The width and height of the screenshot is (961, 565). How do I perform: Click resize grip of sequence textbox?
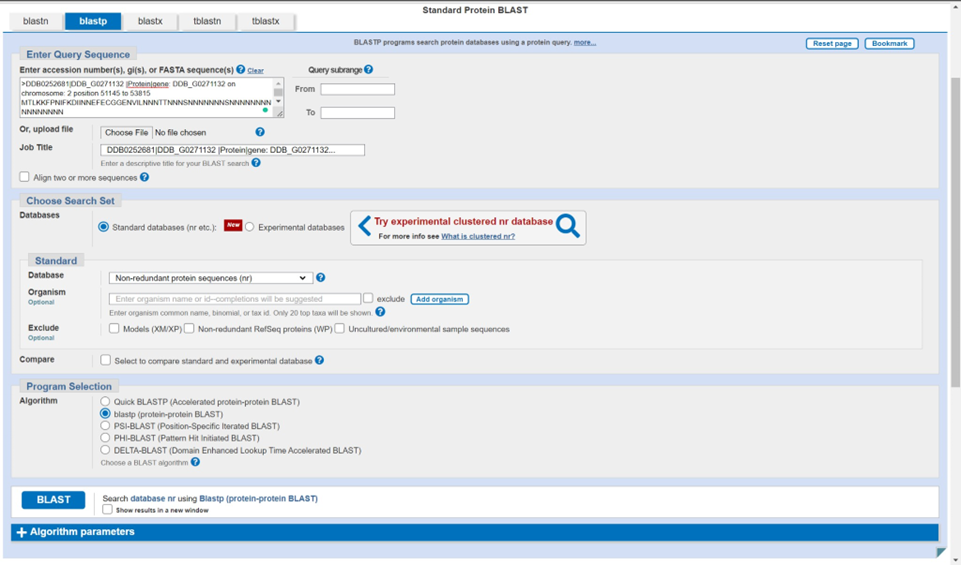[x=280, y=113]
